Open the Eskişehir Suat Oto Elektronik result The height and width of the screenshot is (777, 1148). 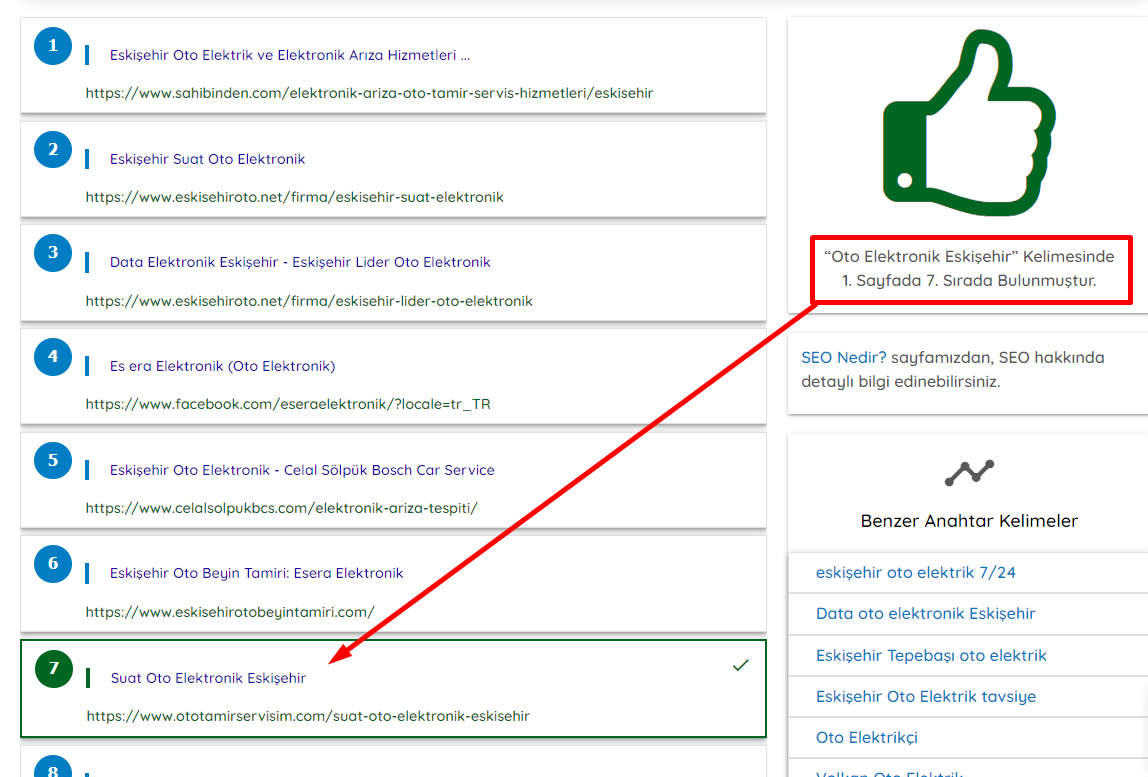207,159
